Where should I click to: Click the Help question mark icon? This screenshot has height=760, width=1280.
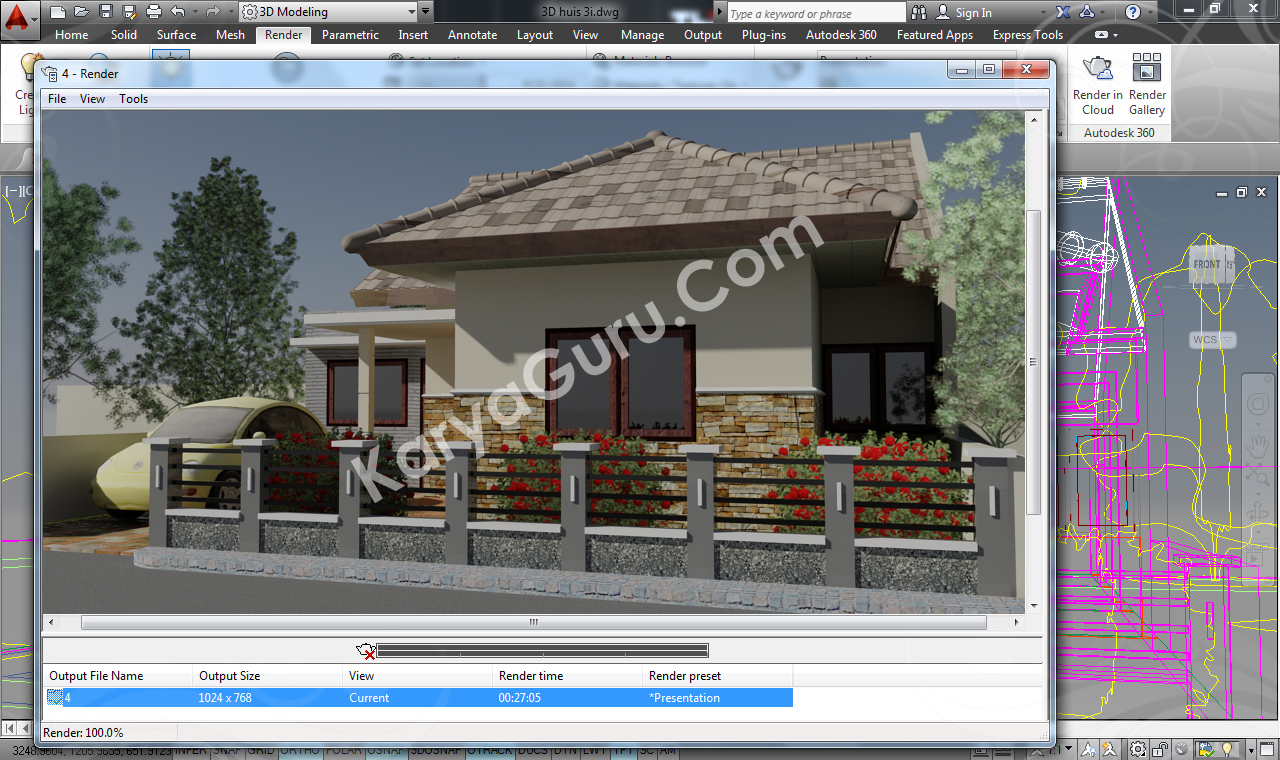point(1132,12)
